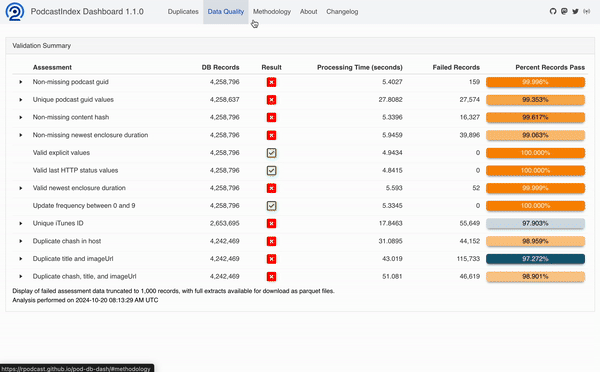
Task: Click the 99.063% pass bar
Action: (x=535, y=135)
